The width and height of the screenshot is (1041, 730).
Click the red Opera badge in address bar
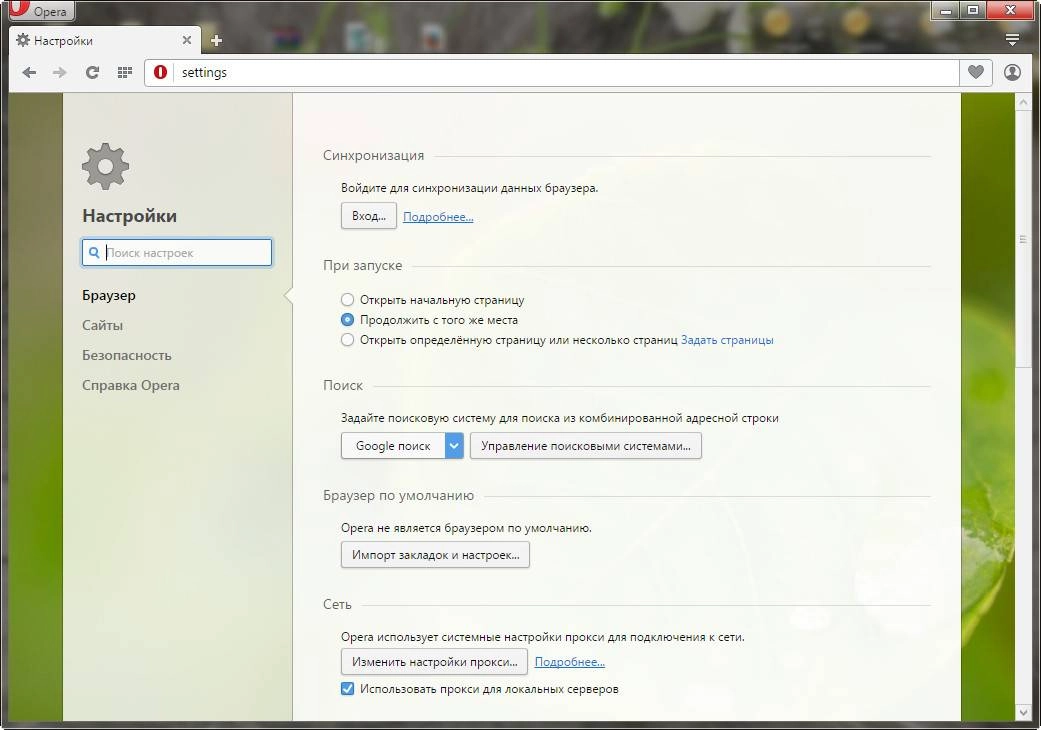160,72
